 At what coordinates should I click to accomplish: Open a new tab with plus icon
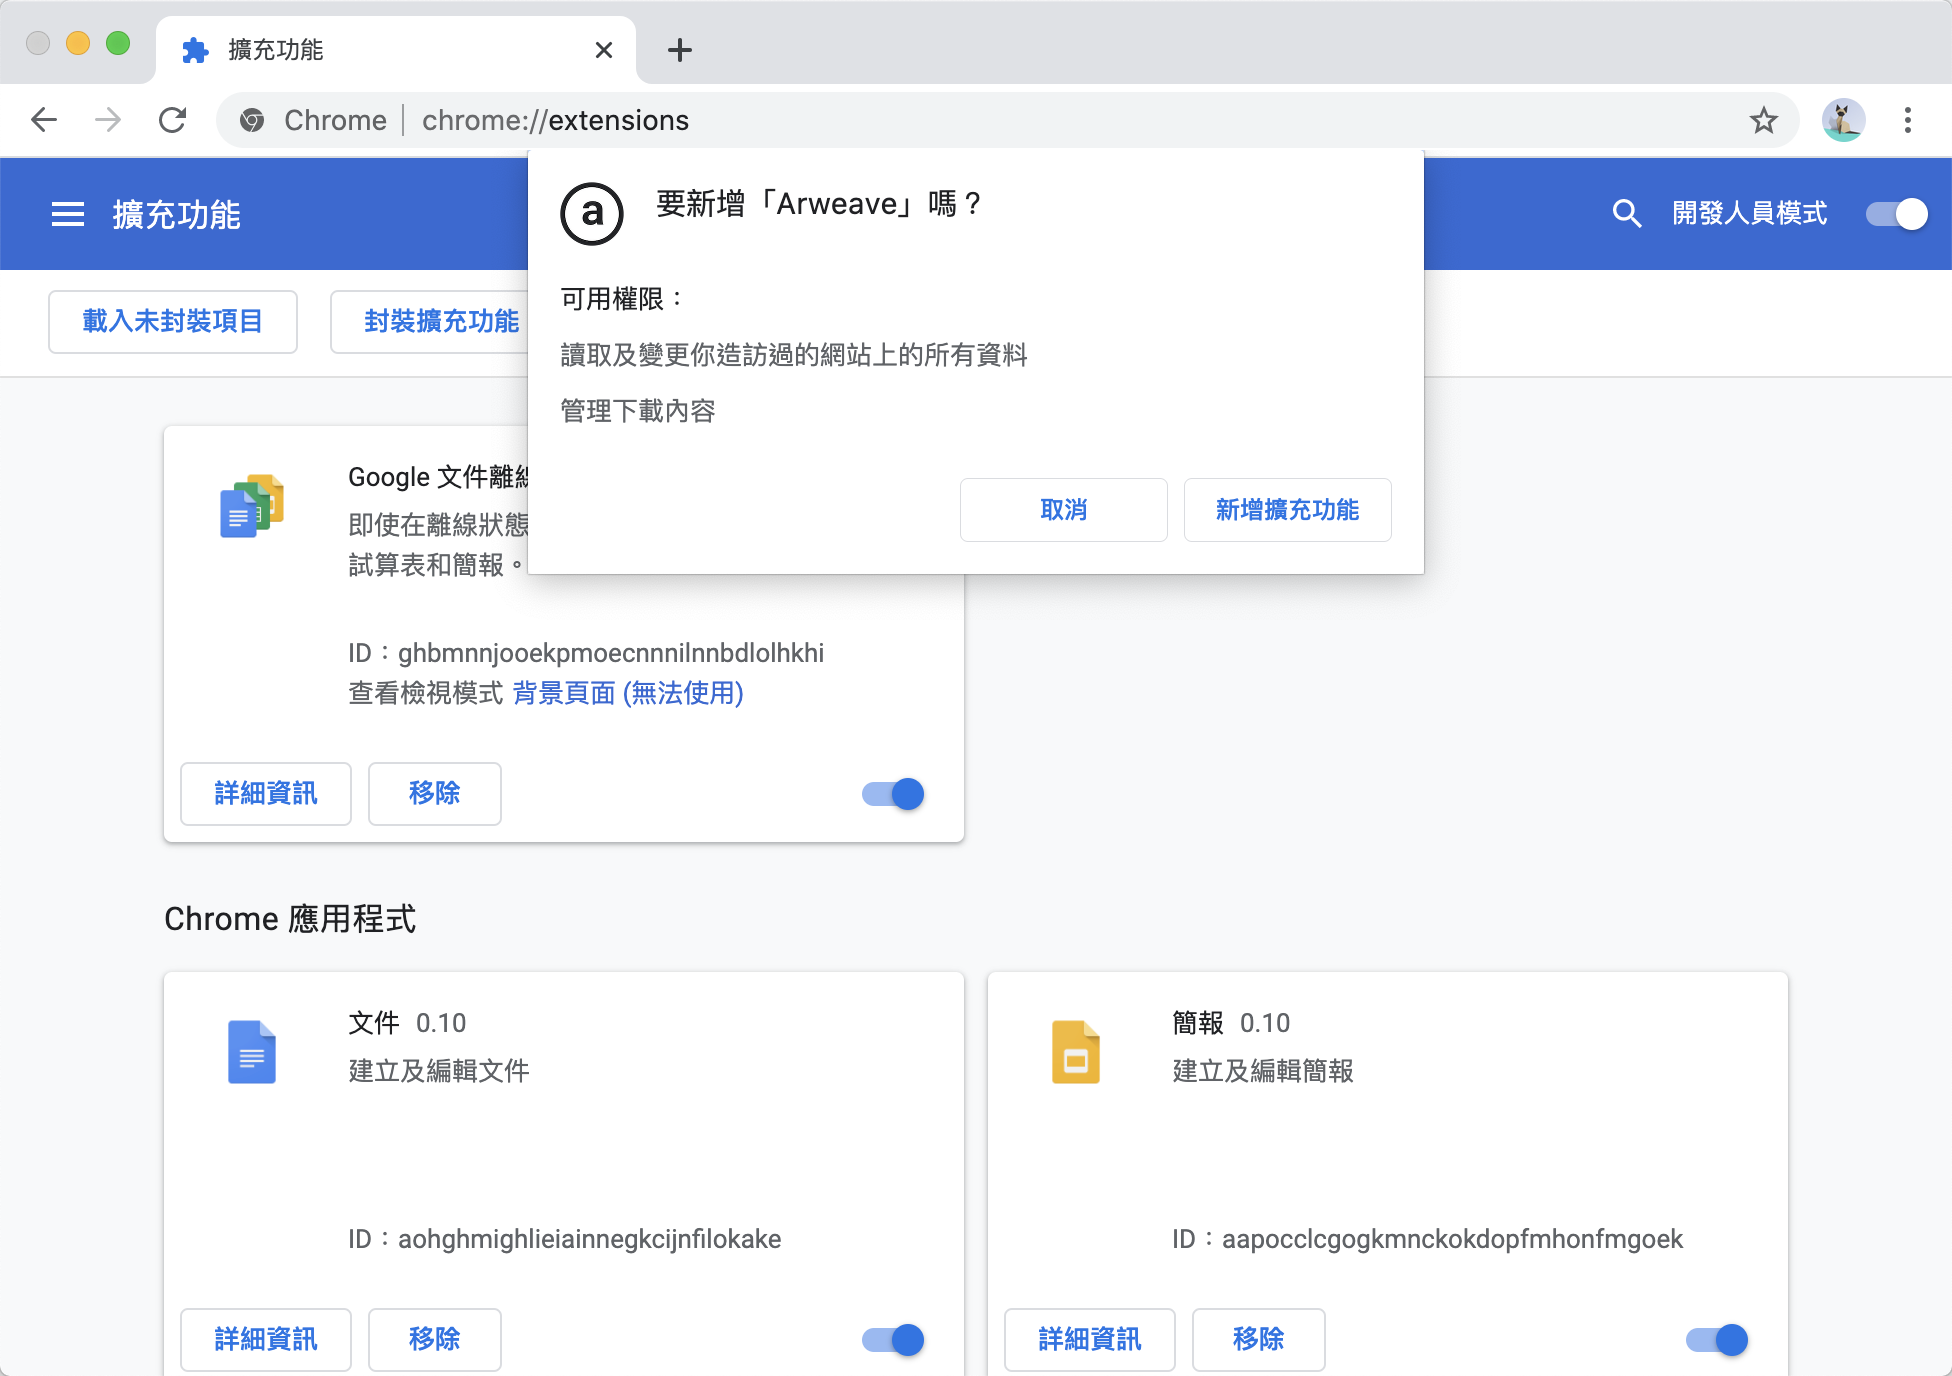pyautogui.click(x=679, y=50)
